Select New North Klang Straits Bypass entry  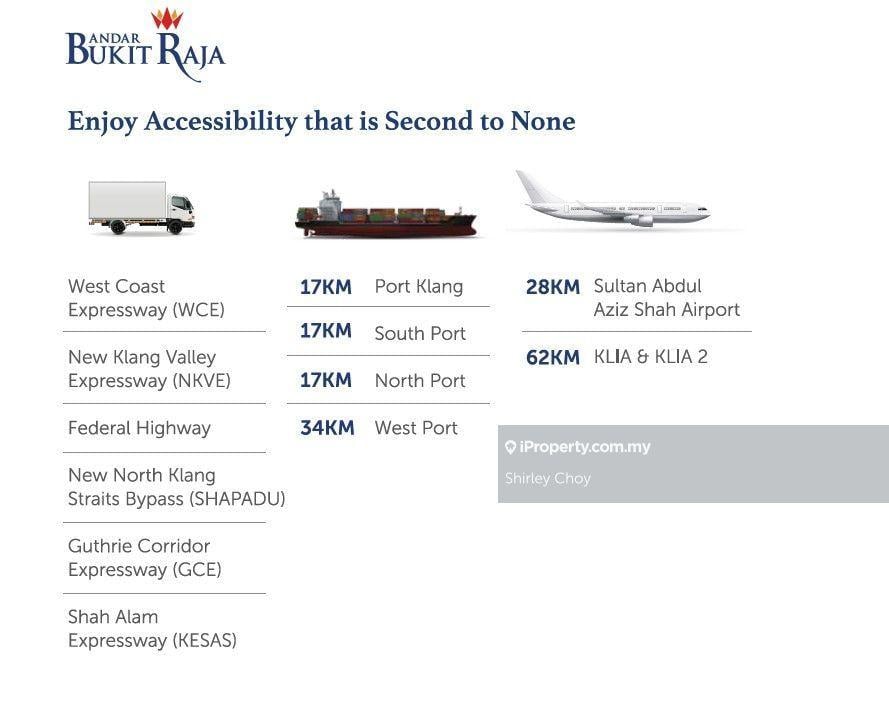click(x=176, y=487)
